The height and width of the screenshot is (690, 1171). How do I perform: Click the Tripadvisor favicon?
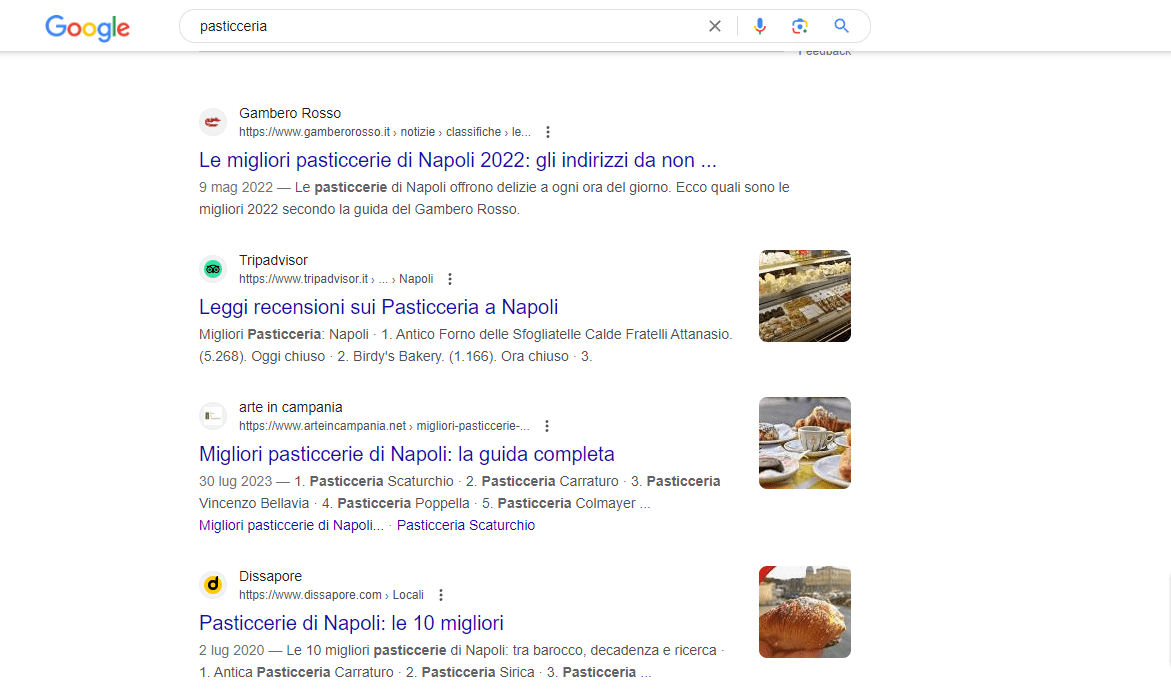[213, 269]
